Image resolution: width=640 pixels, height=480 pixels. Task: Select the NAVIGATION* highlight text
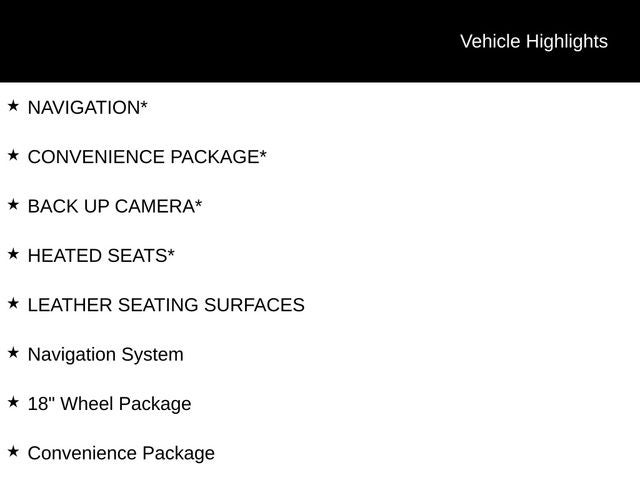pyautogui.click(x=87, y=108)
